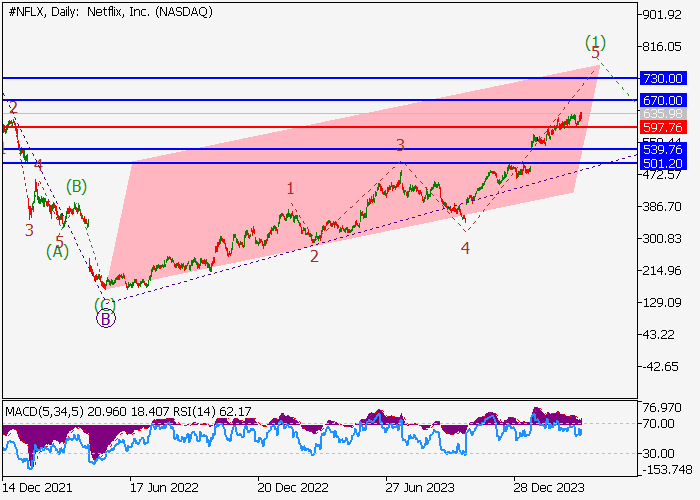Screen dimensions: 700x500
Task: Click the 43.22 price axis value
Action: 658,335
